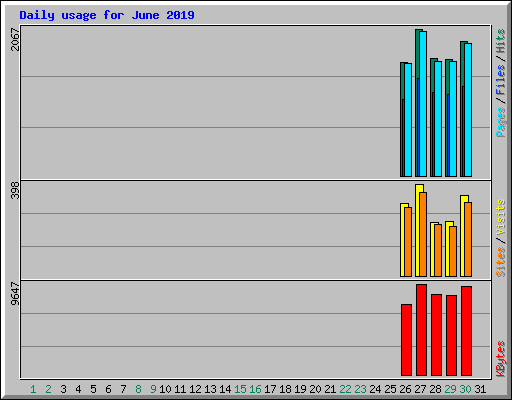This screenshot has height=400, width=512.
Task: Click day 23 on the x-axis
Action: coord(360,389)
